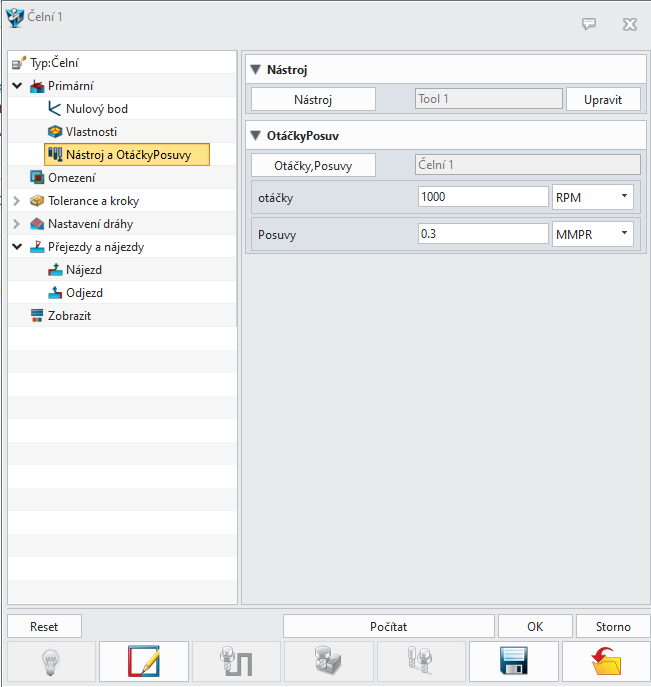Image resolution: width=651 pixels, height=687 pixels.
Task: Select Nájezd tree item
Action: (x=84, y=270)
